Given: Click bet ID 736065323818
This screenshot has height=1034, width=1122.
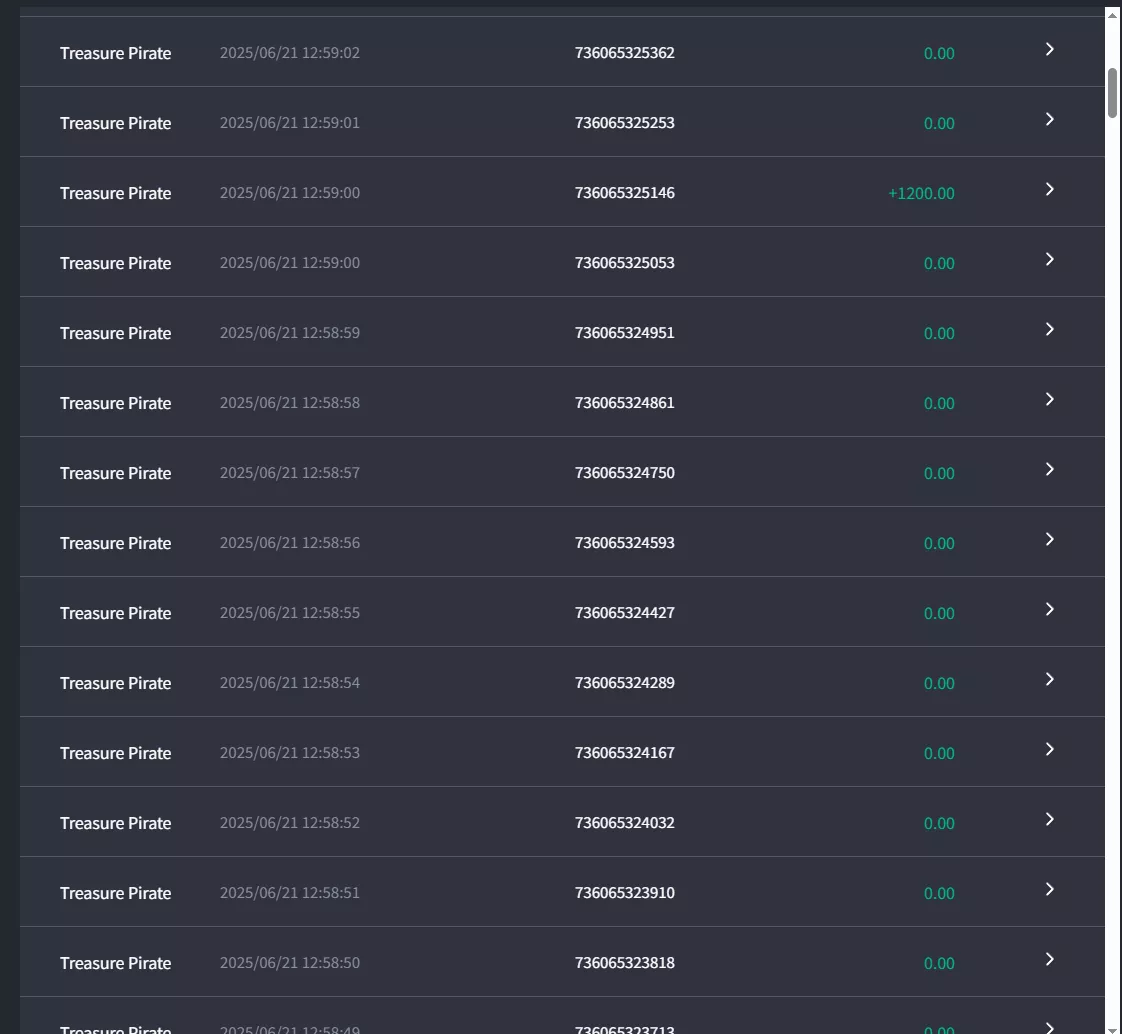Looking at the screenshot, I should (625, 963).
